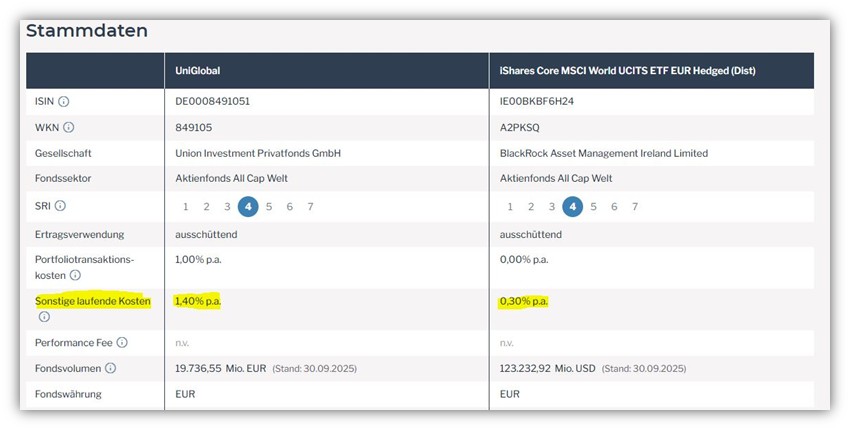
Task: Click the highlighted SRI 4 for UniGlobal
Action: pos(248,207)
